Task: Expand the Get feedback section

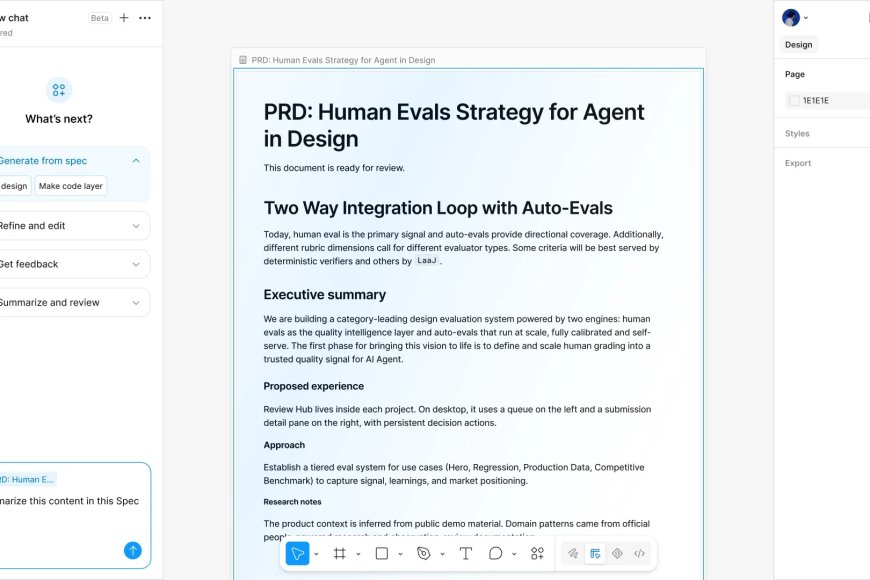Action: pyautogui.click(x=136, y=264)
